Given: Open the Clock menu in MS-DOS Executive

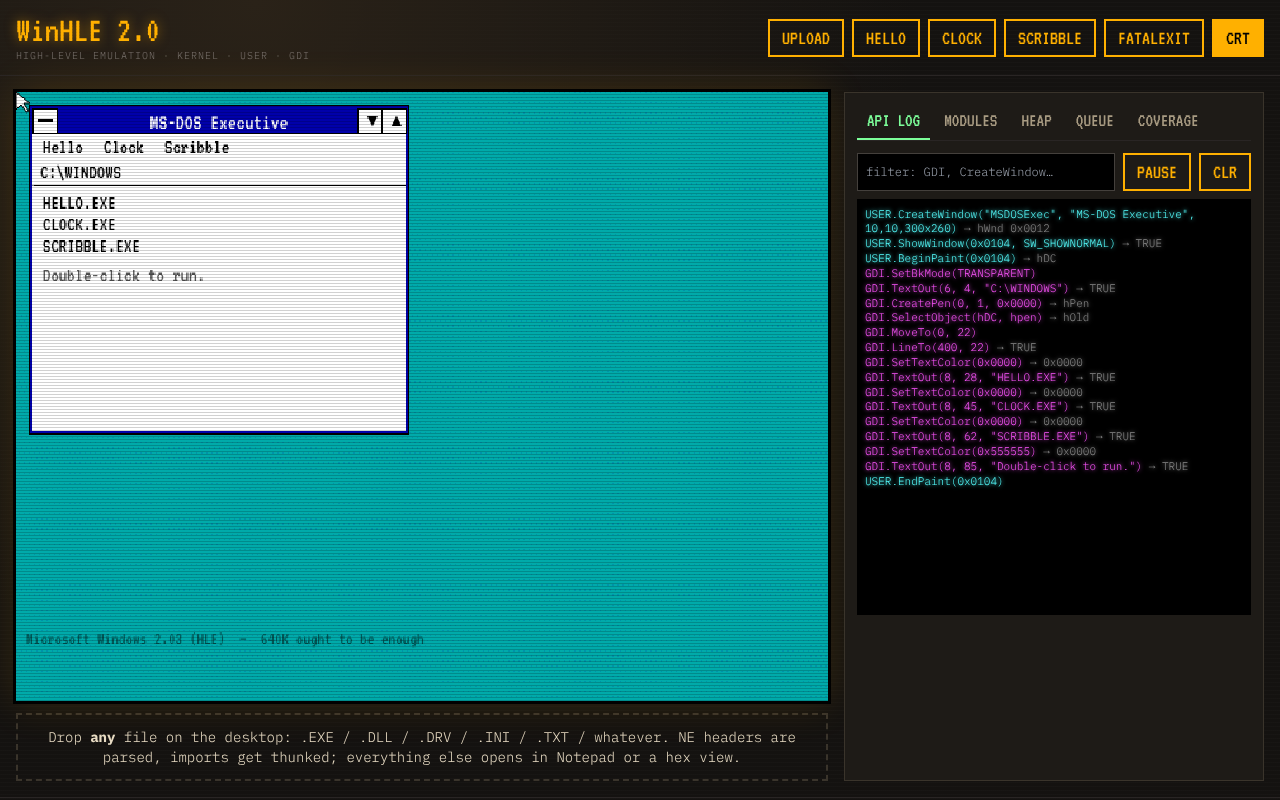Looking at the screenshot, I should coord(124,147).
